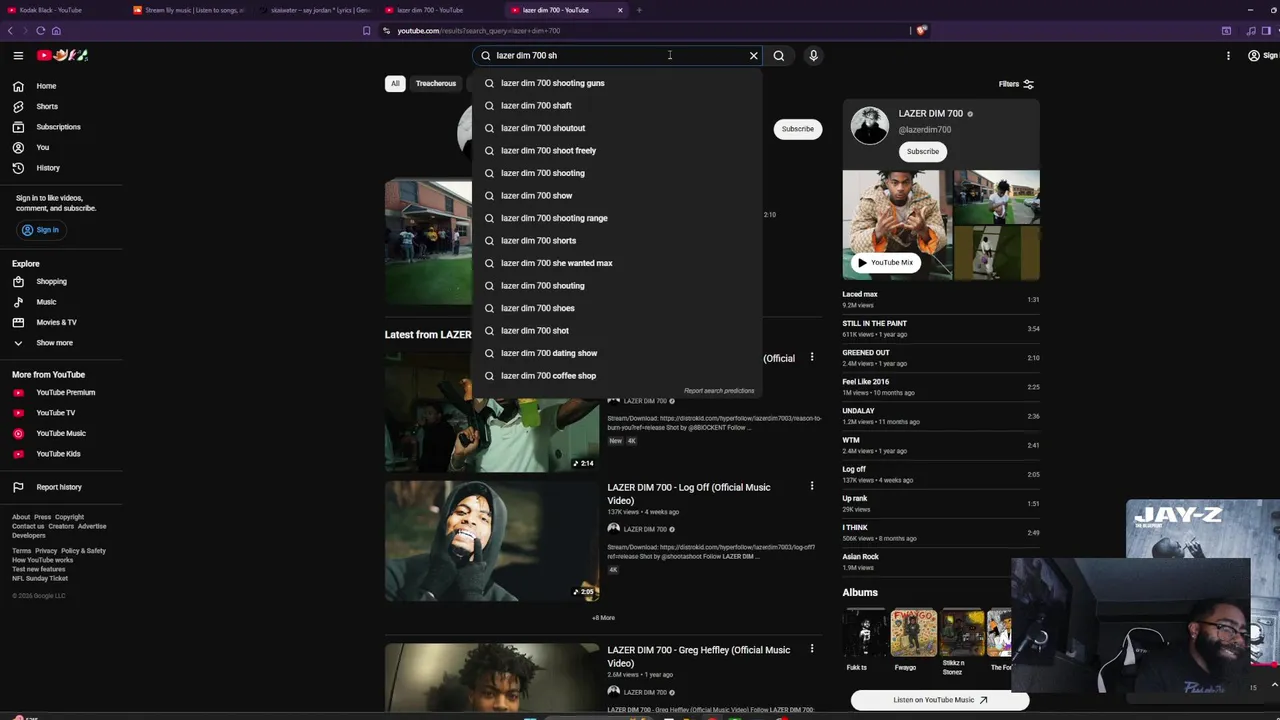Play the song 'Laced max'

click(x=940, y=299)
